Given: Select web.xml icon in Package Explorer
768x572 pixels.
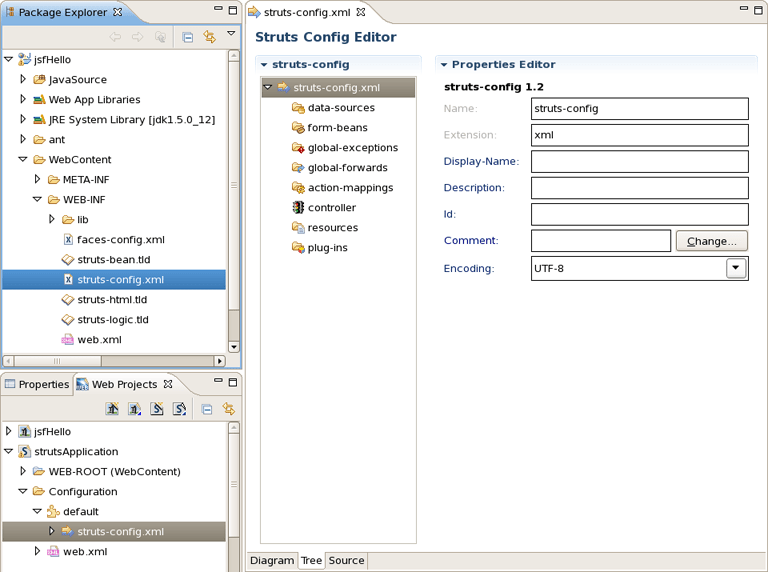Looking at the screenshot, I should (x=68, y=340).
